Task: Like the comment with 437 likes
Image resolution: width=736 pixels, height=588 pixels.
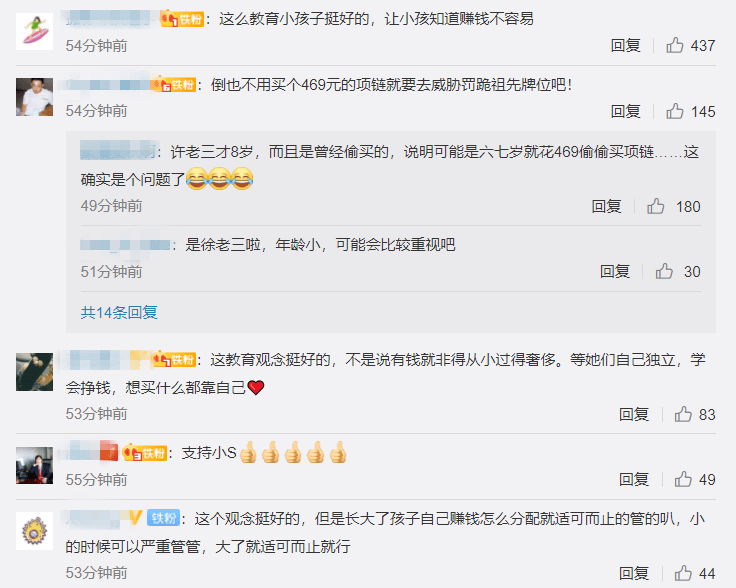Action: (x=675, y=46)
